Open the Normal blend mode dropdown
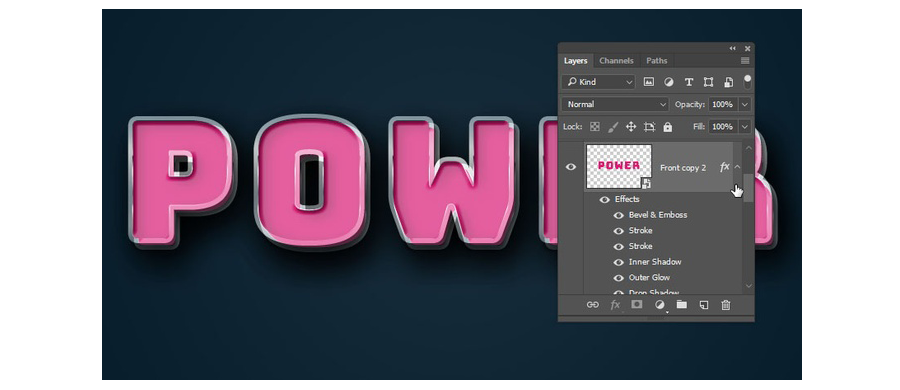The height and width of the screenshot is (390, 900). [x=615, y=105]
